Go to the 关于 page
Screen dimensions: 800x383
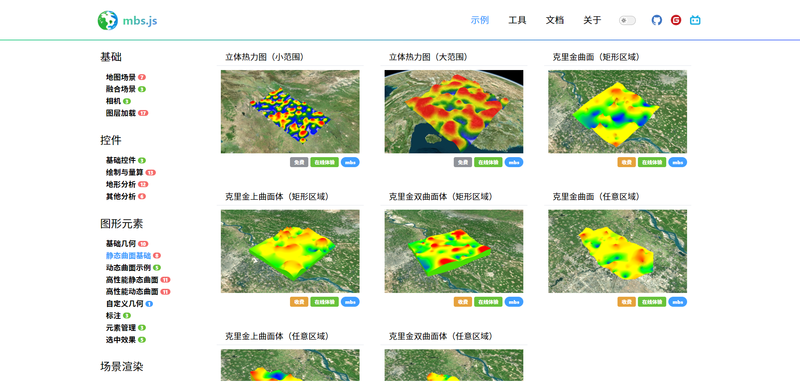click(592, 20)
